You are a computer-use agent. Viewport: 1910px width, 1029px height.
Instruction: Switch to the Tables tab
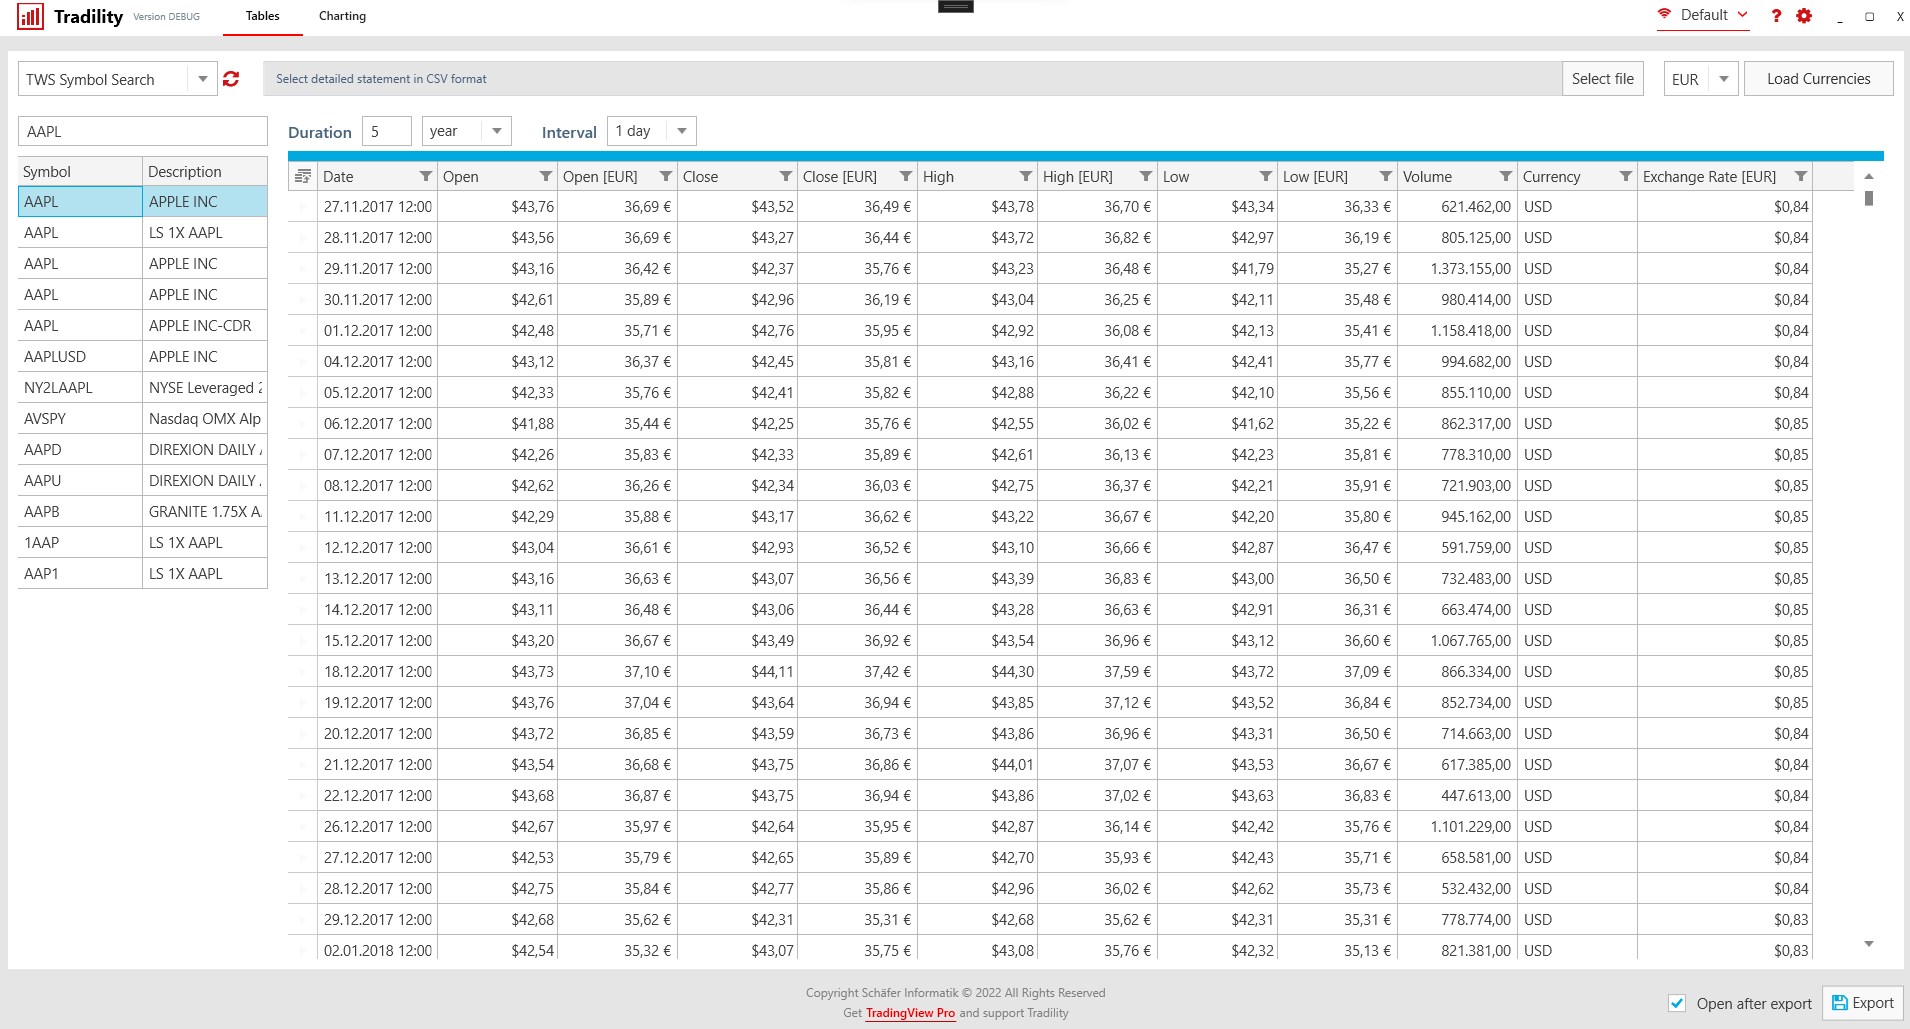point(262,16)
